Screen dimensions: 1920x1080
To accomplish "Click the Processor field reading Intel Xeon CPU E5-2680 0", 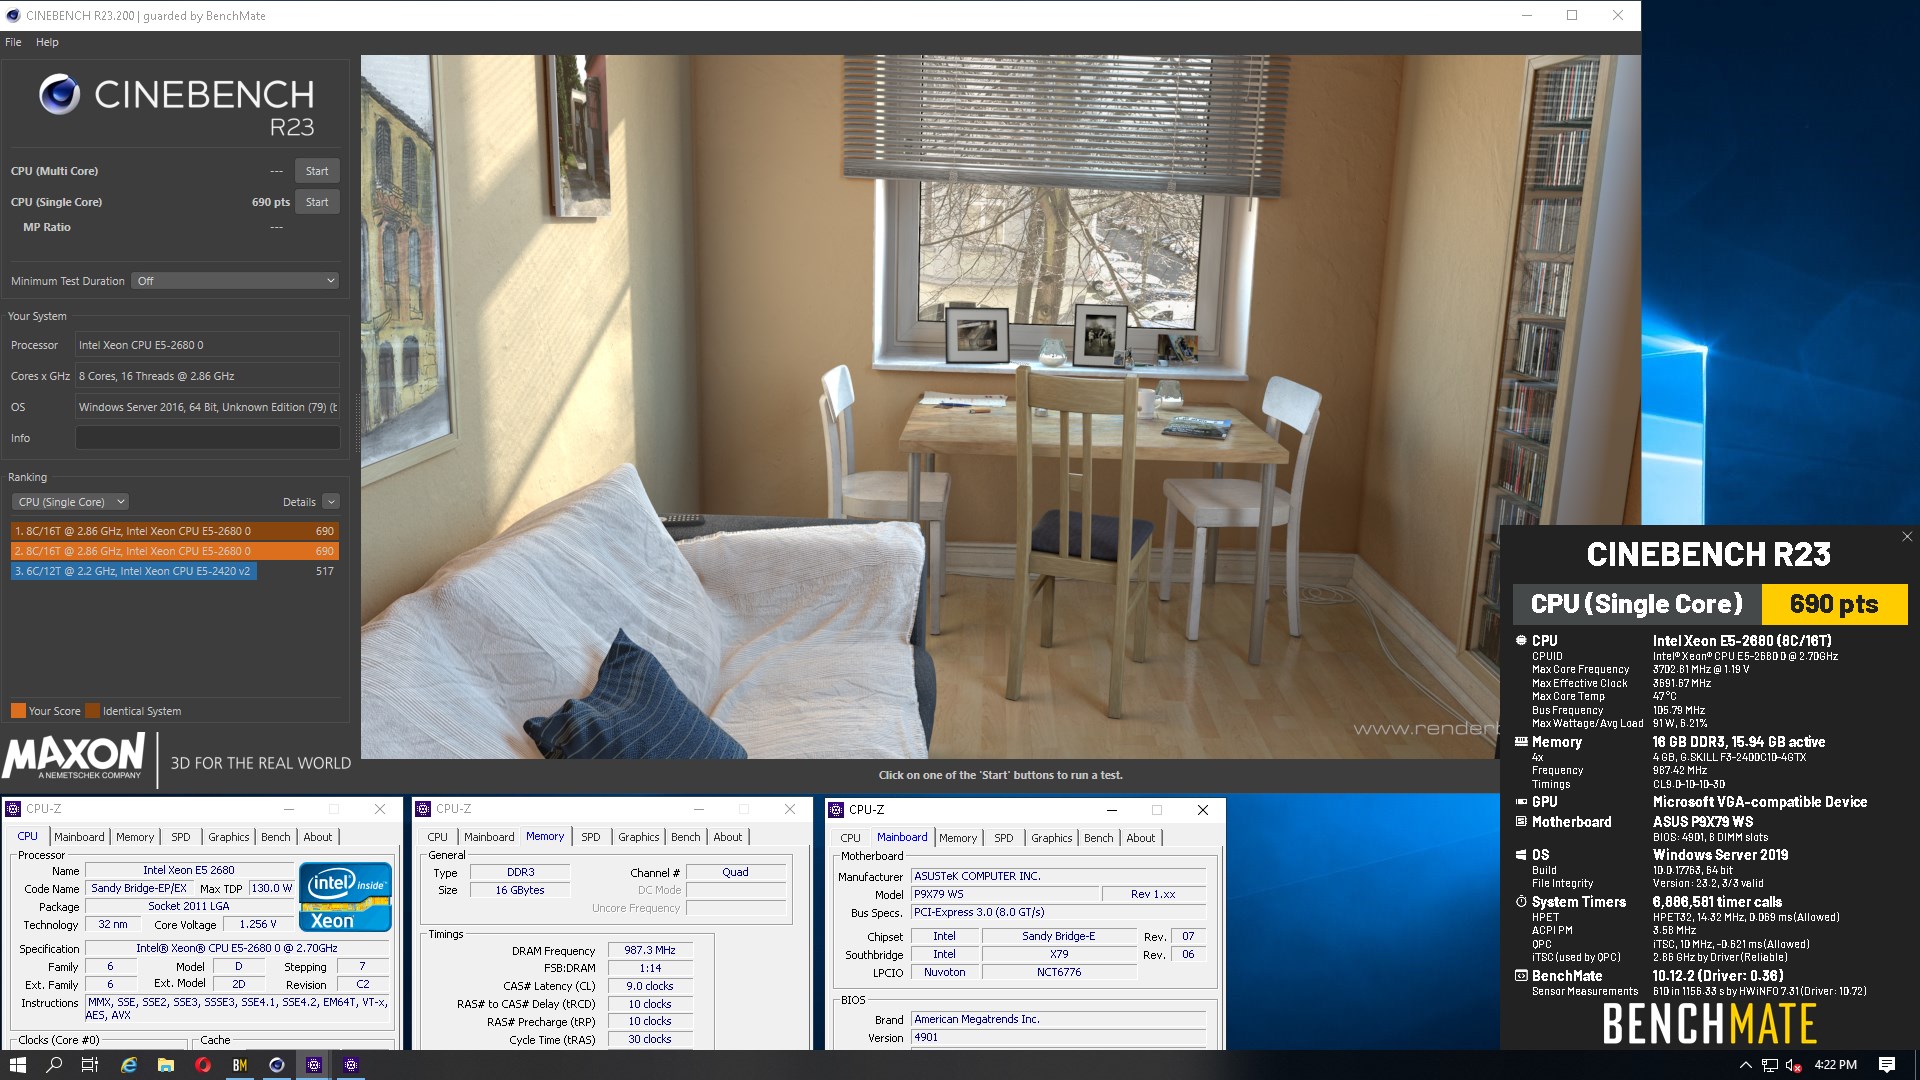I will [x=207, y=345].
